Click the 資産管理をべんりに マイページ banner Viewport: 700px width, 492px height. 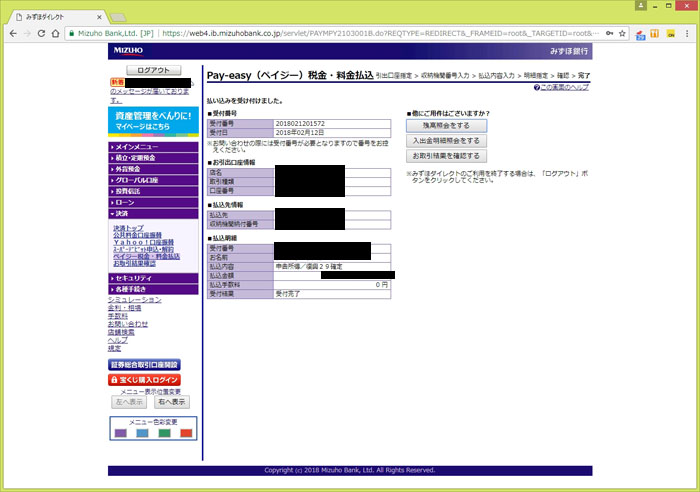153,121
